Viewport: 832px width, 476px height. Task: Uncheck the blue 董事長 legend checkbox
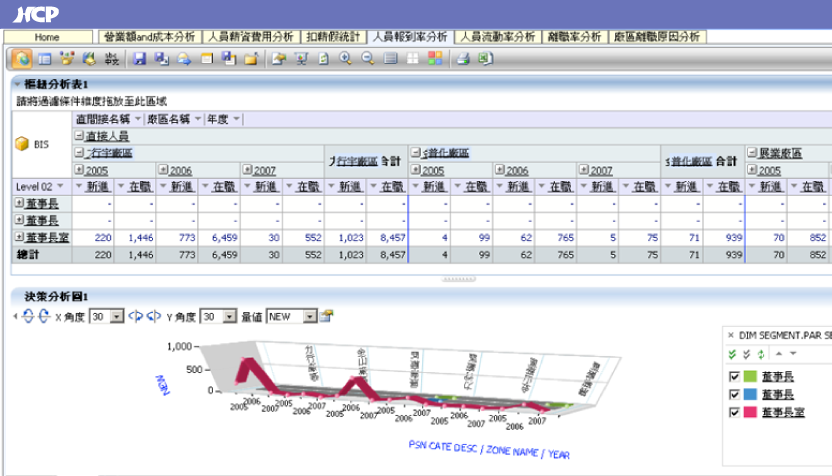[x=734, y=393]
